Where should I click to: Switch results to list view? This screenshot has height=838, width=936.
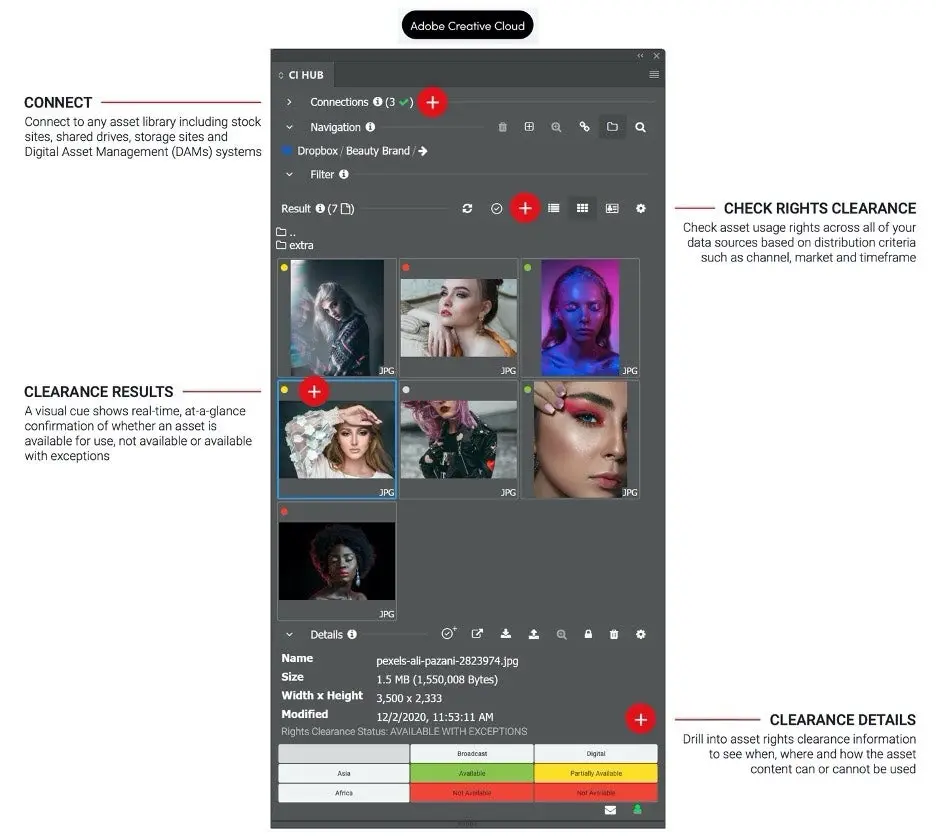[553, 208]
